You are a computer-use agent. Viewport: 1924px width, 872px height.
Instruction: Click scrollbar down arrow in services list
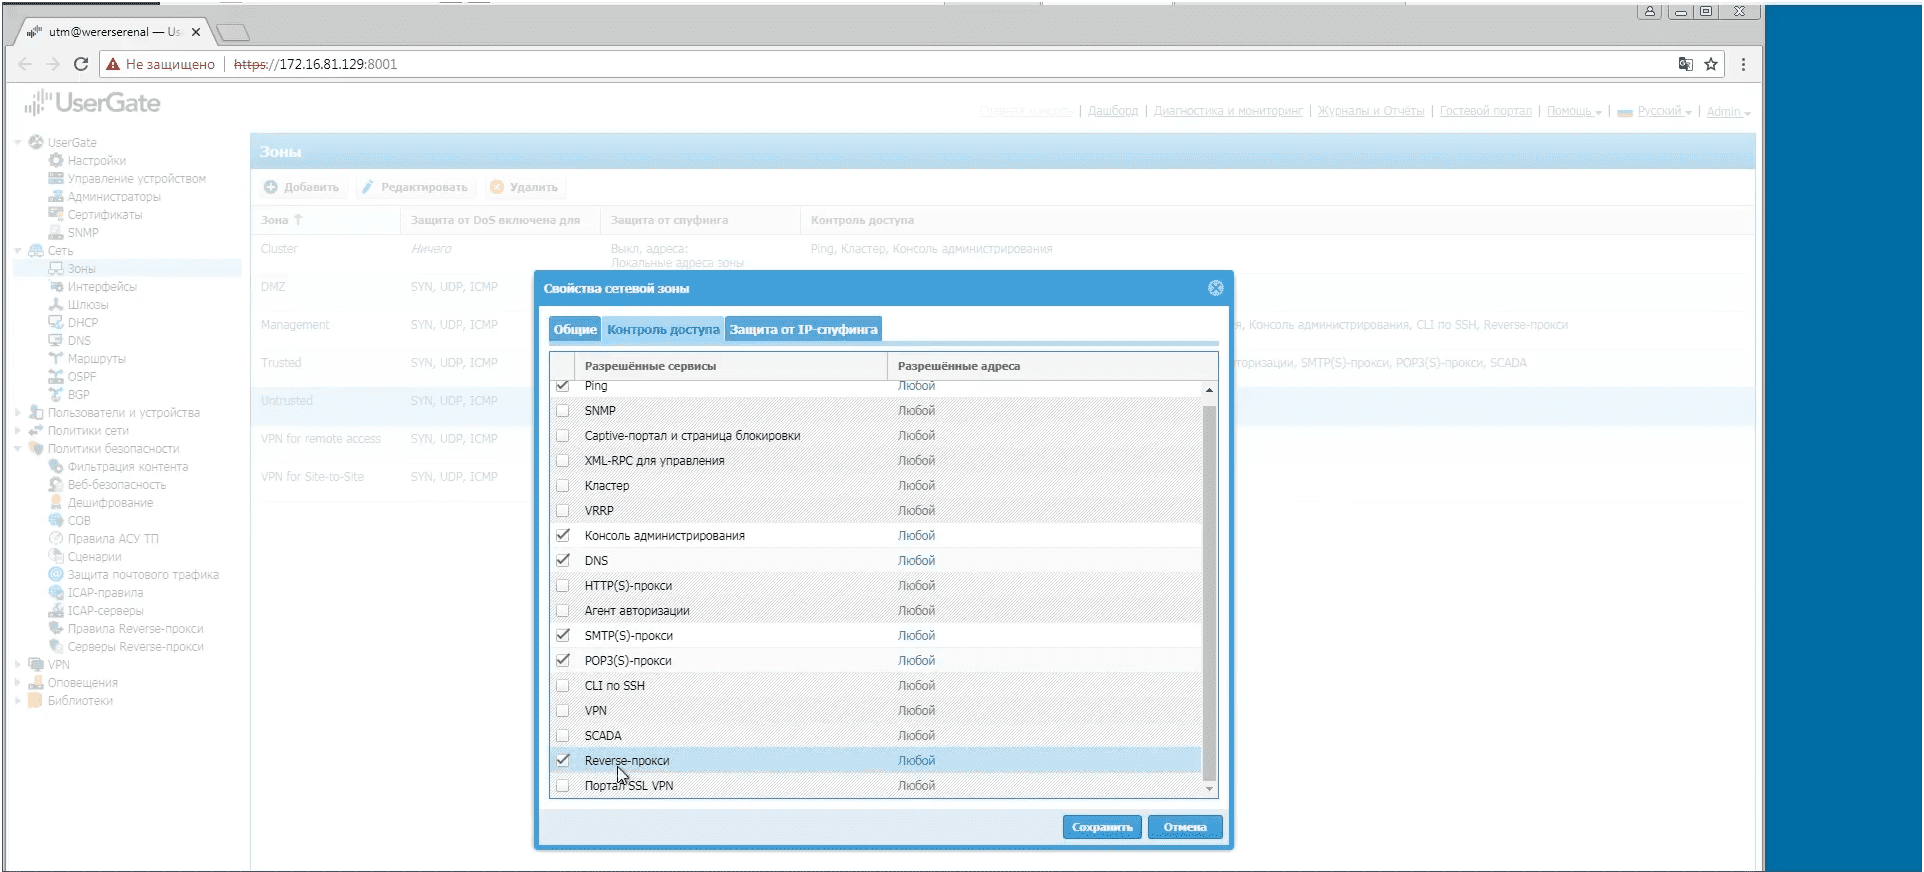[x=1209, y=790]
